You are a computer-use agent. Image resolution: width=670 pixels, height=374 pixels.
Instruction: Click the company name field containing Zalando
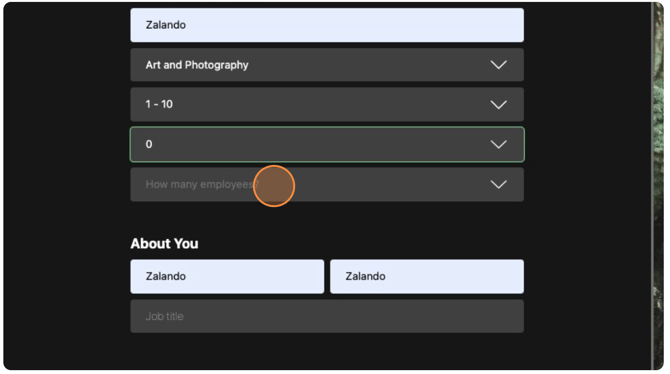pyautogui.click(x=327, y=25)
